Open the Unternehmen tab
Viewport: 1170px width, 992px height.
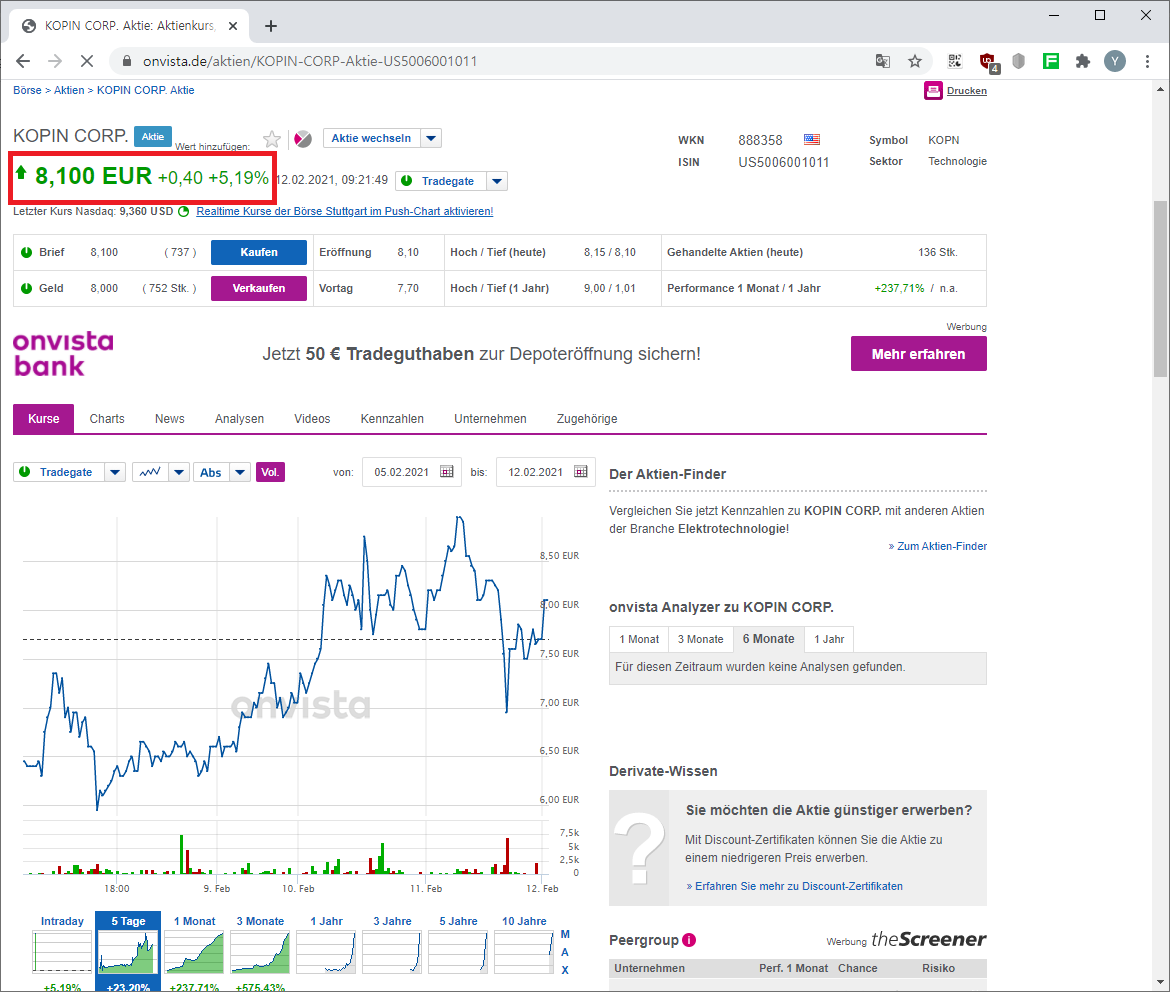[490, 419]
